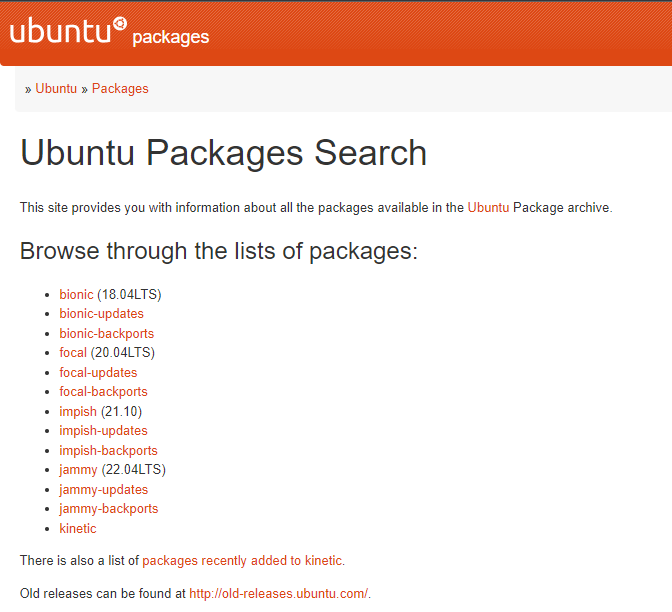This screenshot has width=672, height=612.
Task: Go to the jammy-updates list
Action: [x=104, y=489]
